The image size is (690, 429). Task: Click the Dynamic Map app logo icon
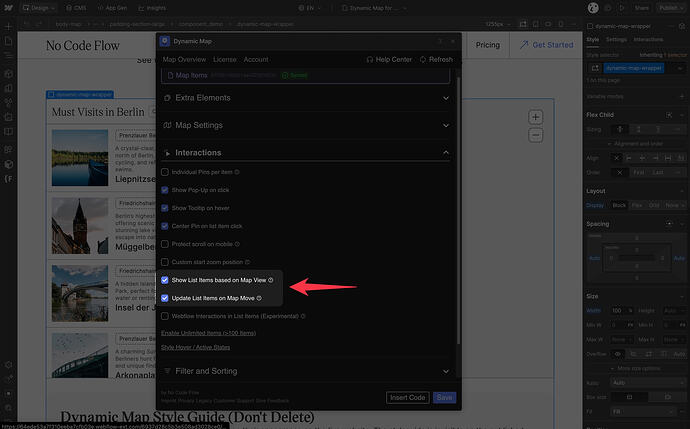coord(165,41)
